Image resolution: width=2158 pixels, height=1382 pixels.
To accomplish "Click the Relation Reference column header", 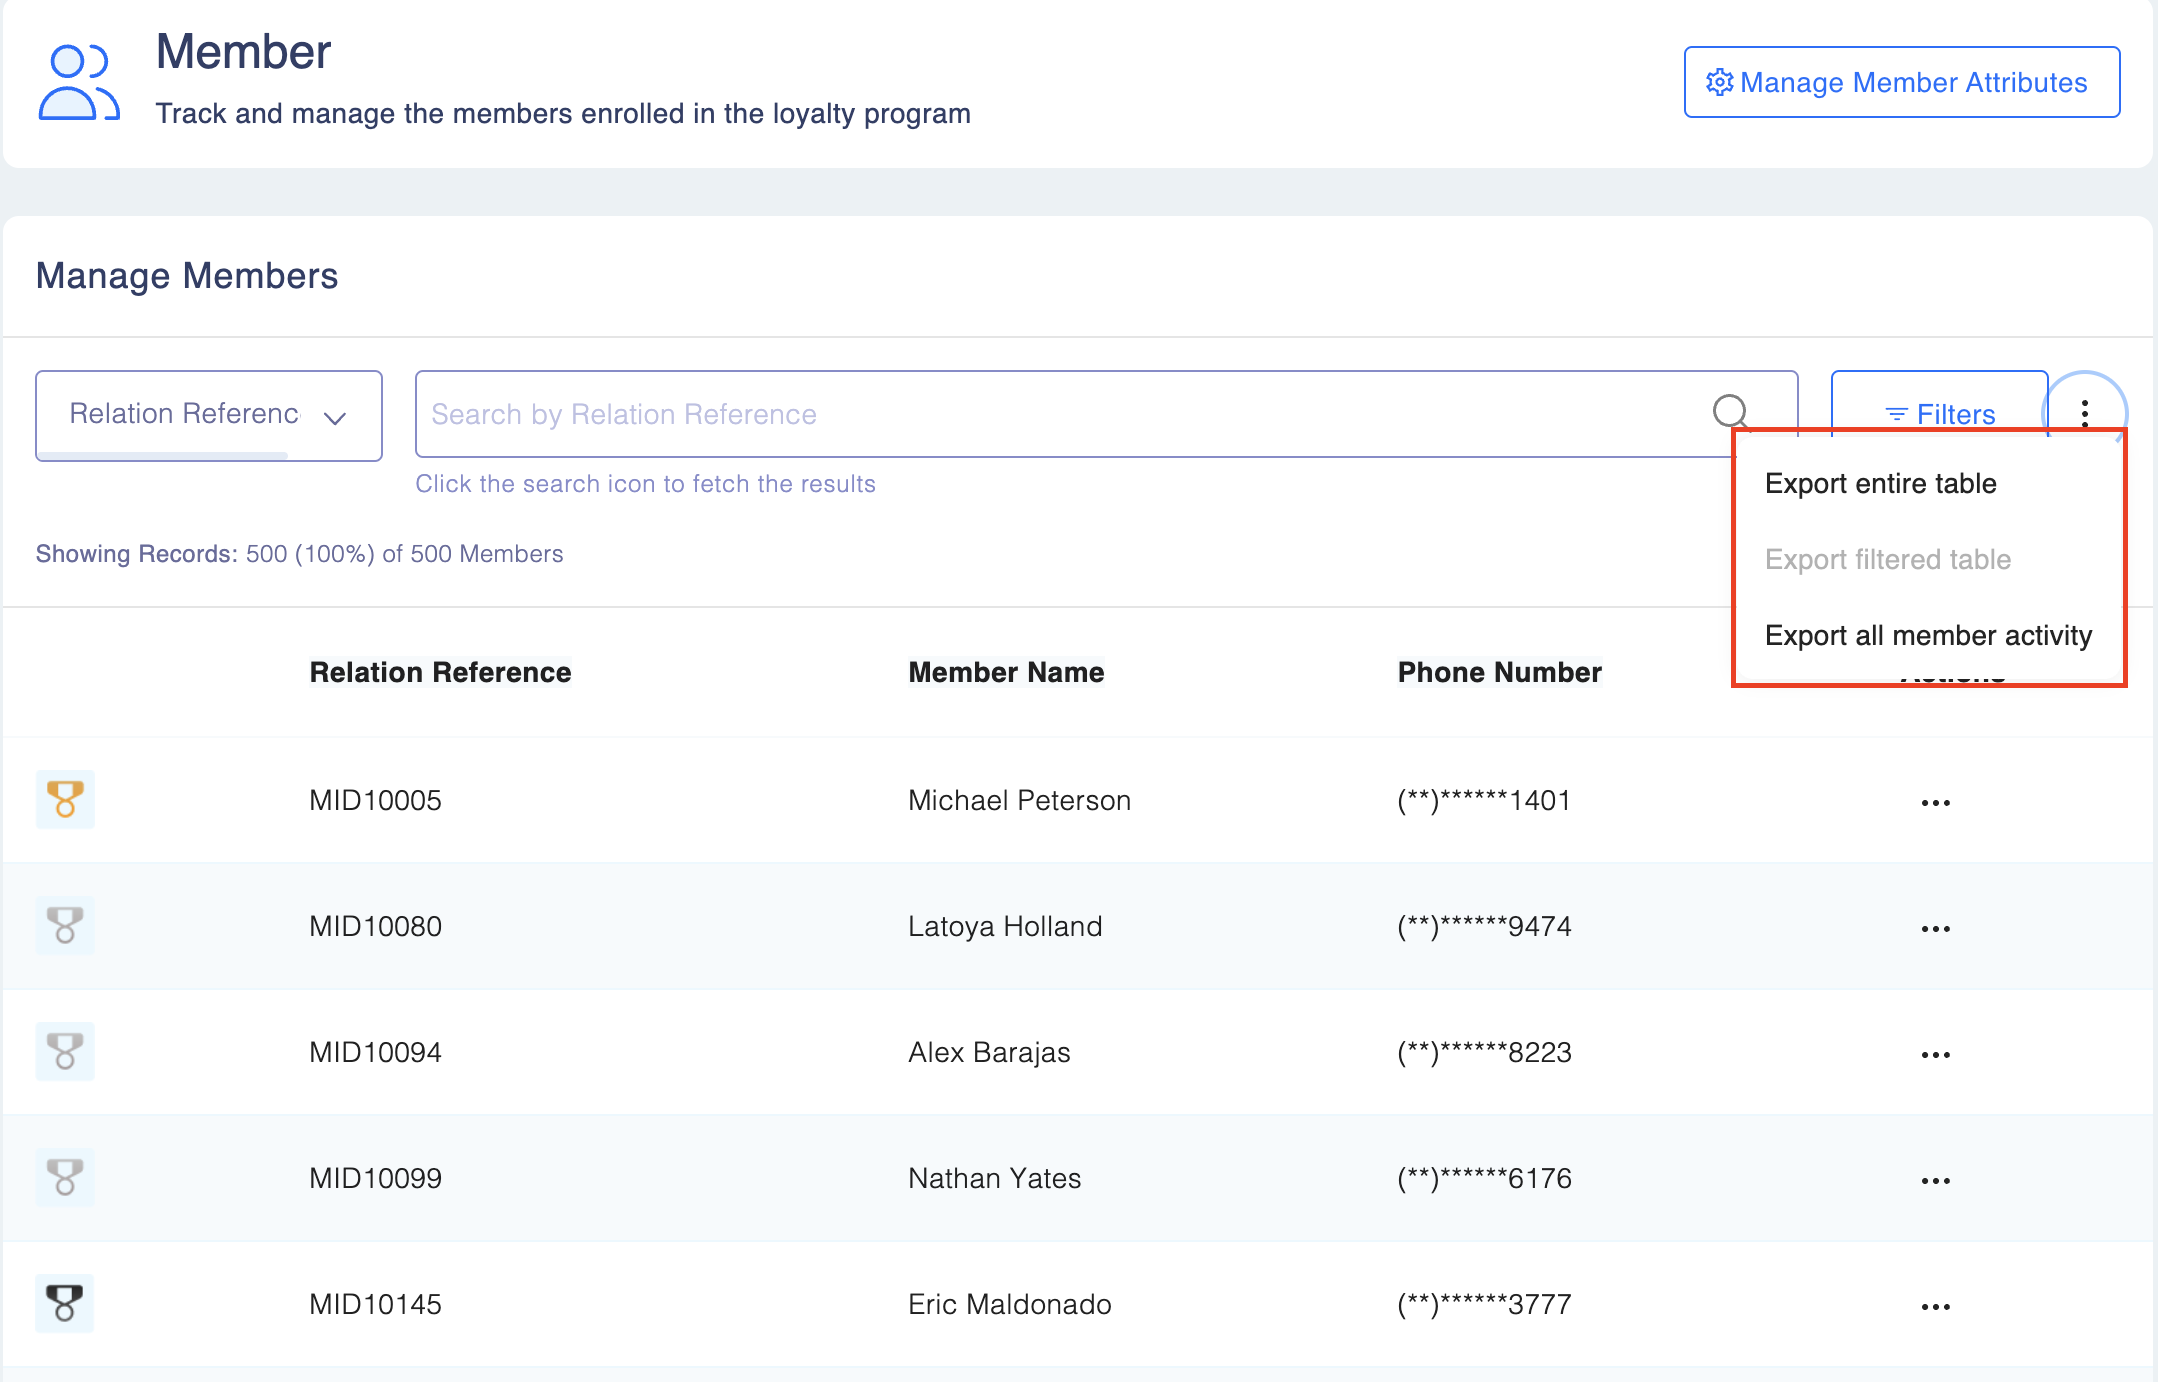I will 440,672.
